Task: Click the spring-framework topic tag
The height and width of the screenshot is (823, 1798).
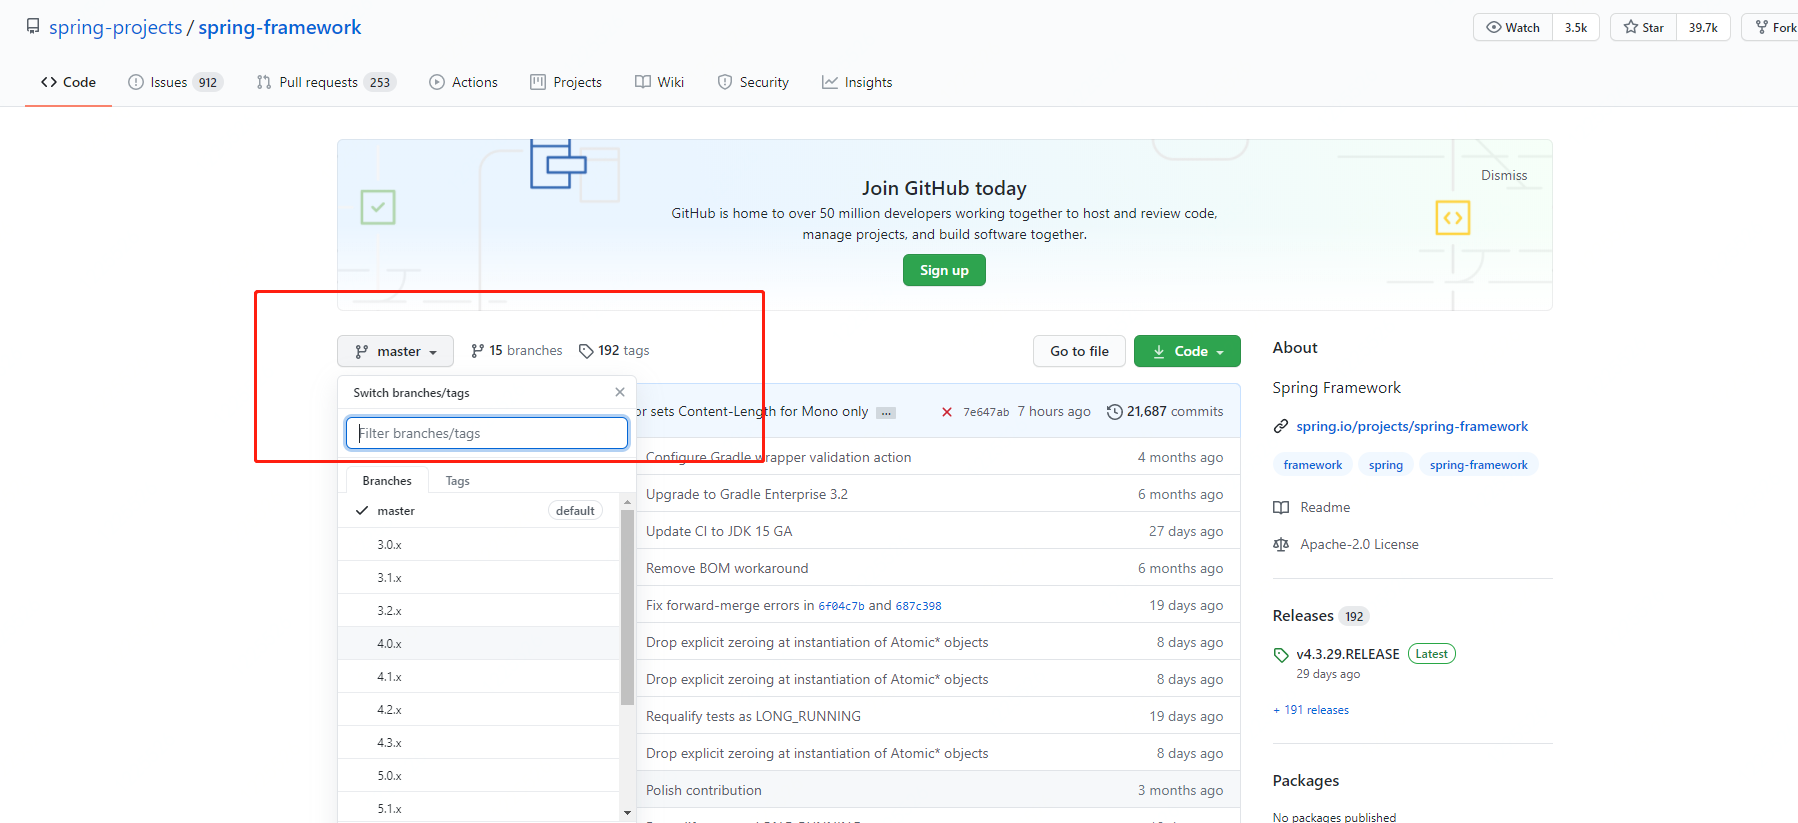Action: click(x=1478, y=465)
